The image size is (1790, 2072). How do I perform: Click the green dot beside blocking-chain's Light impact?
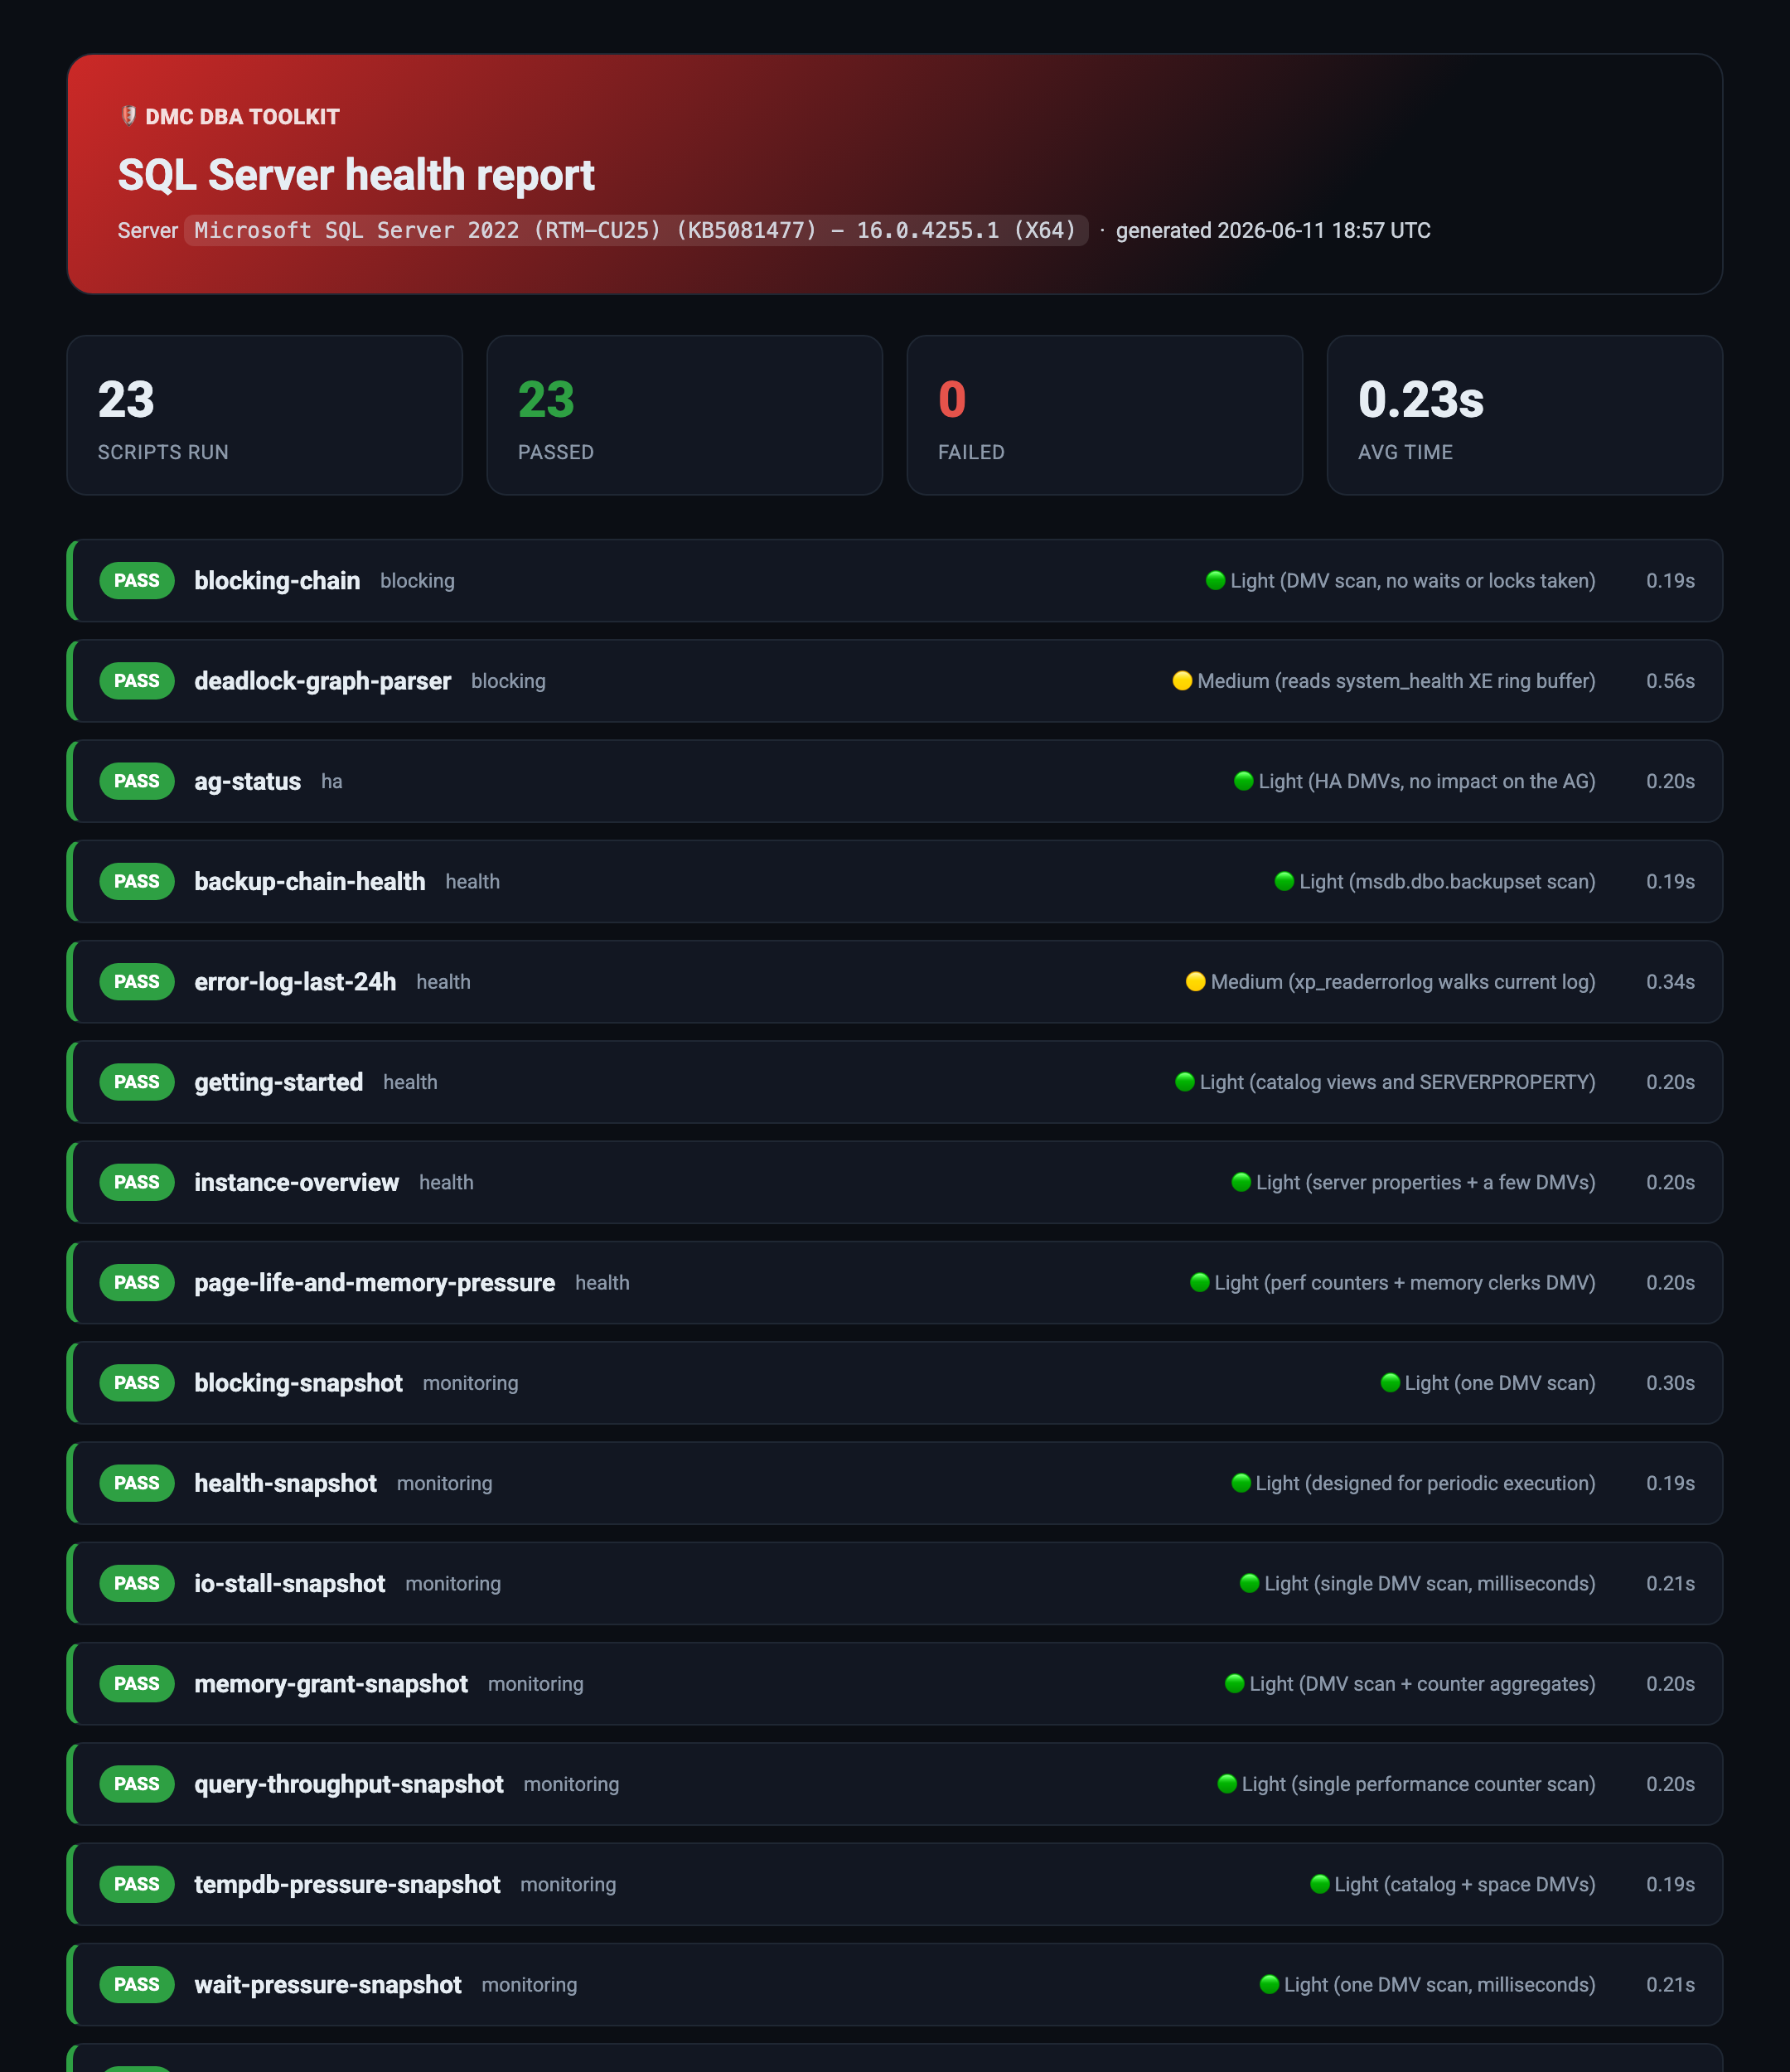[1215, 580]
